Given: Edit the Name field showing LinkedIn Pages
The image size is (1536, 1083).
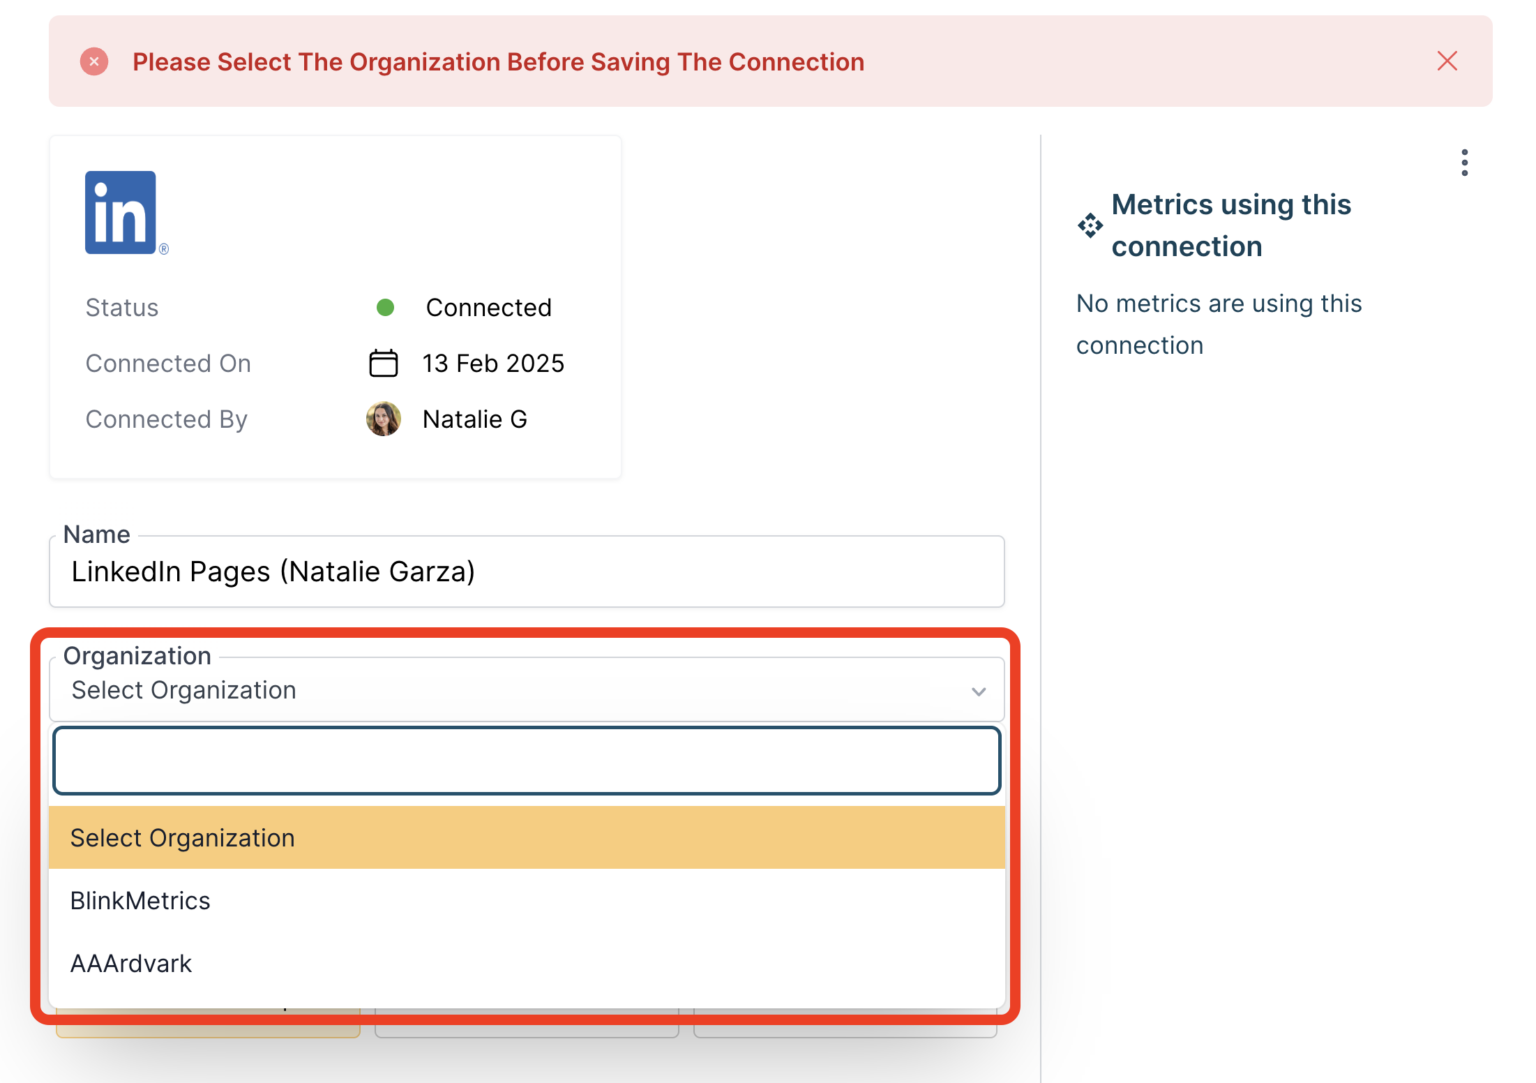Looking at the screenshot, I should (526, 572).
